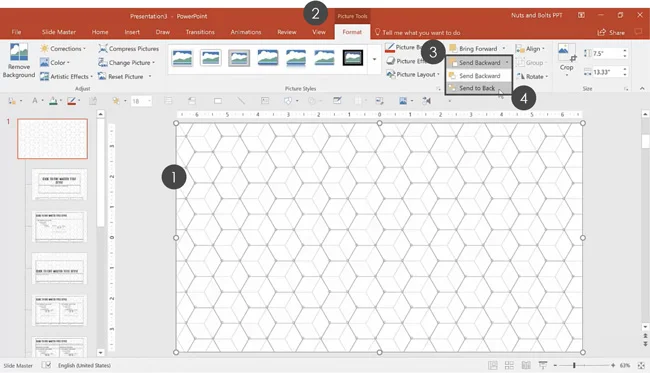This screenshot has height=373, width=650.
Task: Open the Color dropdown
Action: click(55, 63)
